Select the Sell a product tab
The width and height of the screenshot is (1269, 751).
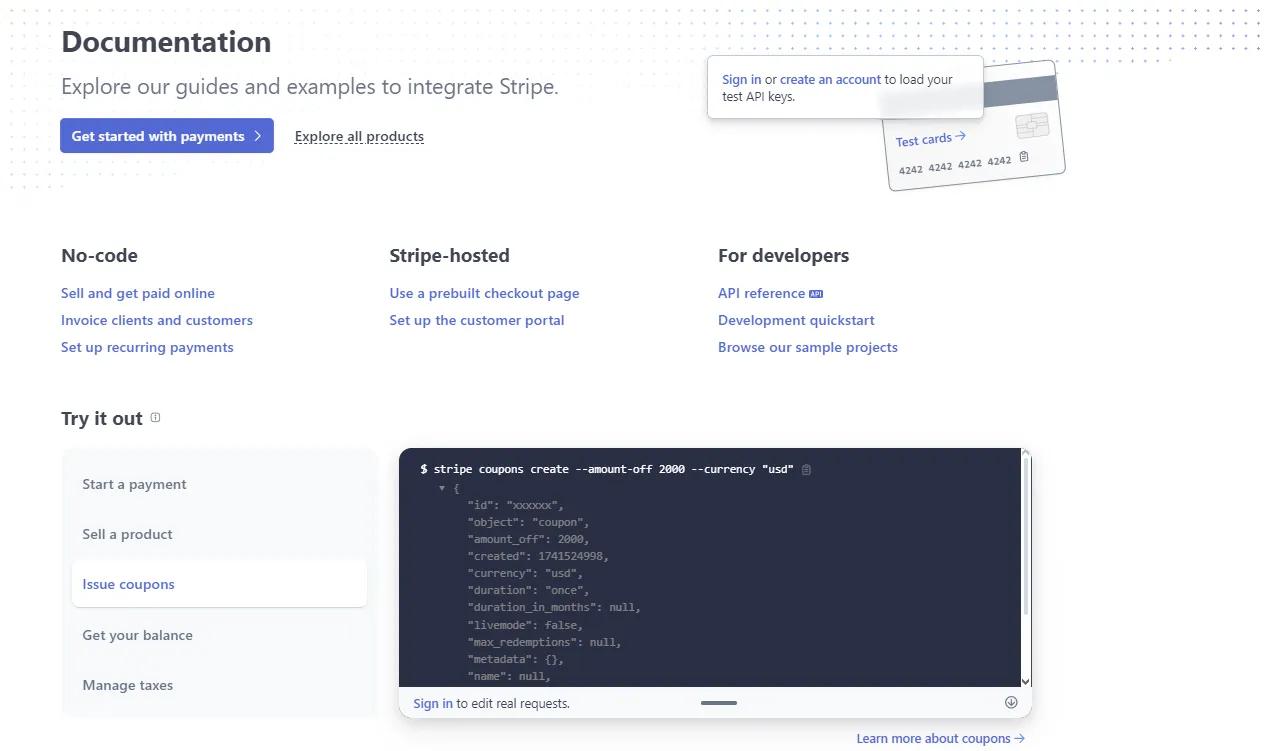219,534
